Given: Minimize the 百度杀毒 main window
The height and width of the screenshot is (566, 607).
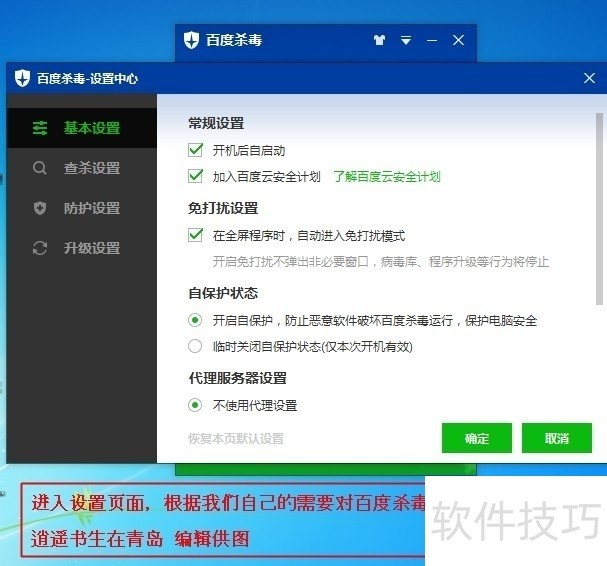Looking at the screenshot, I should [x=432, y=40].
